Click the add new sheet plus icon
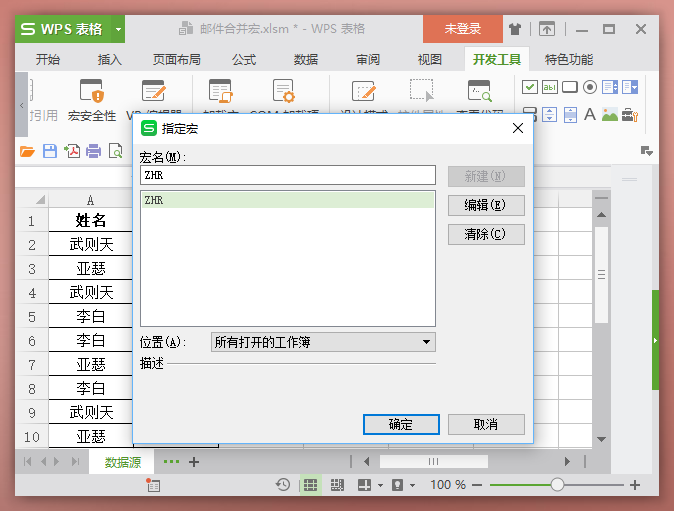The width and height of the screenshot is (674, 511). tap(194, 462)
